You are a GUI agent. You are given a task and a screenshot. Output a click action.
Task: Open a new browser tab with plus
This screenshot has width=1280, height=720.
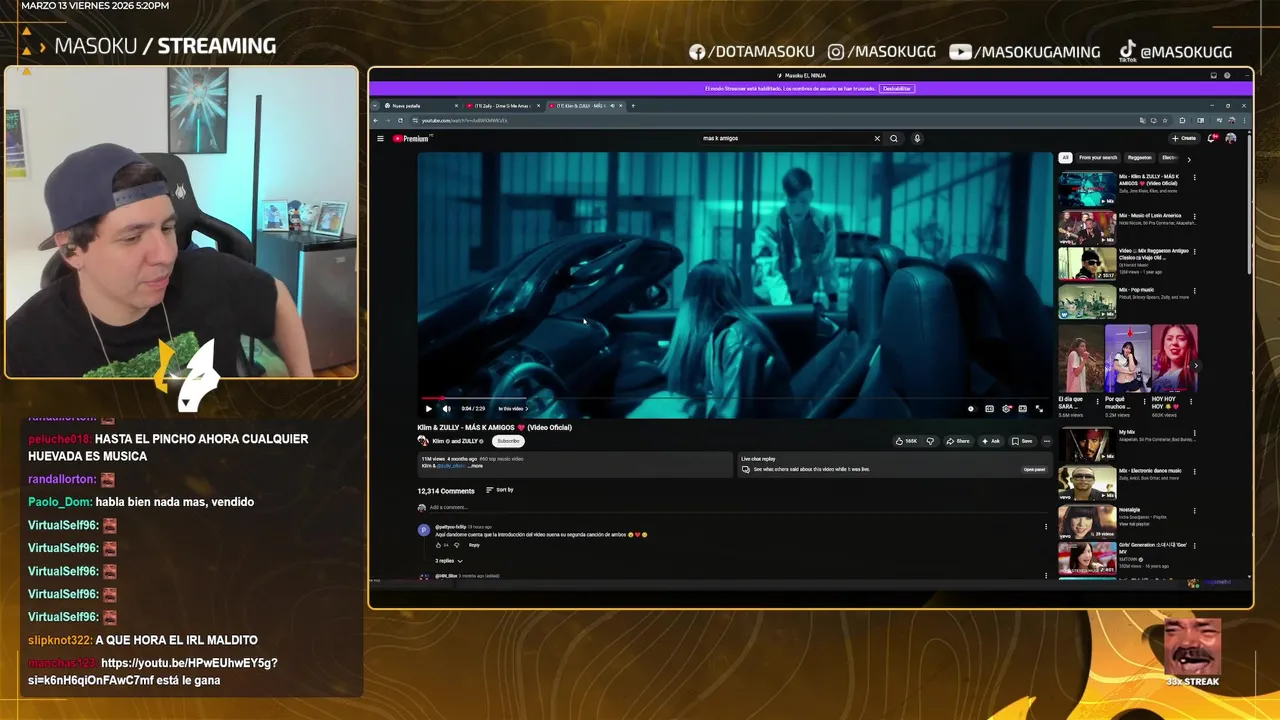632,105
